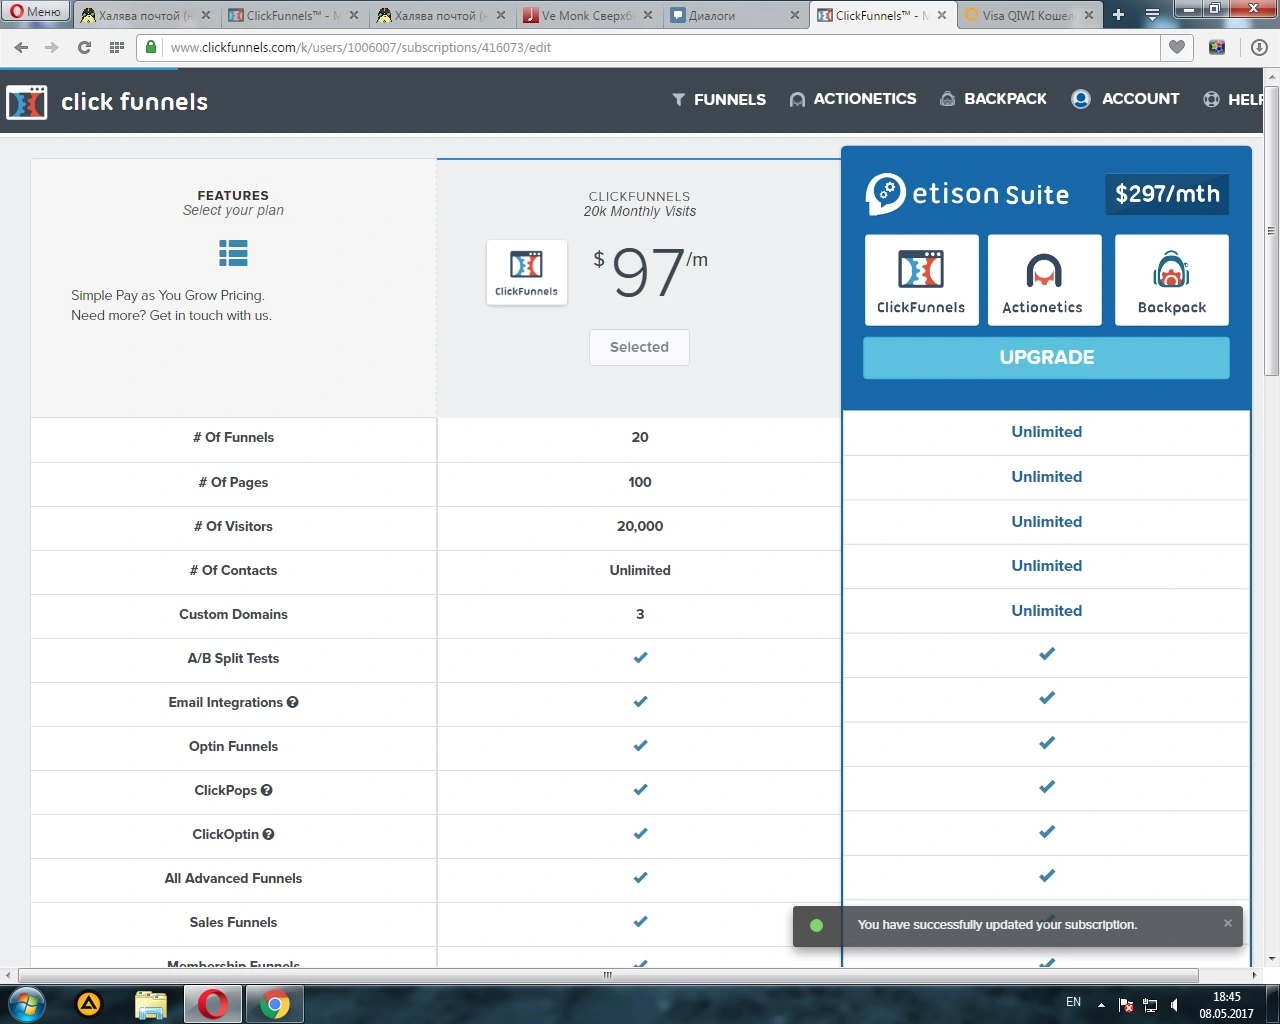Open the Funnels menu in the navigation
1280x1024 pixels.
(719, 99)
